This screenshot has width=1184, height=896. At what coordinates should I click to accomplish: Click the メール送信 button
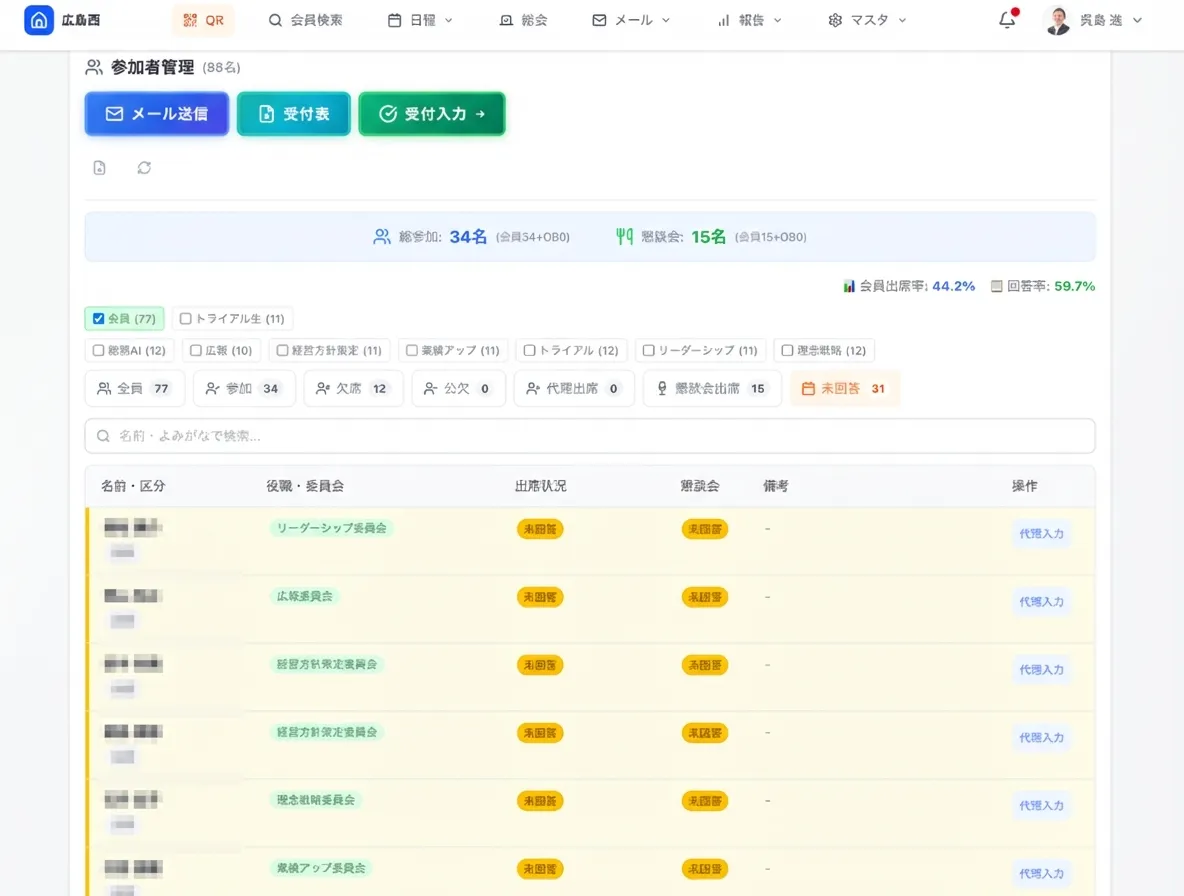(156, 114)
